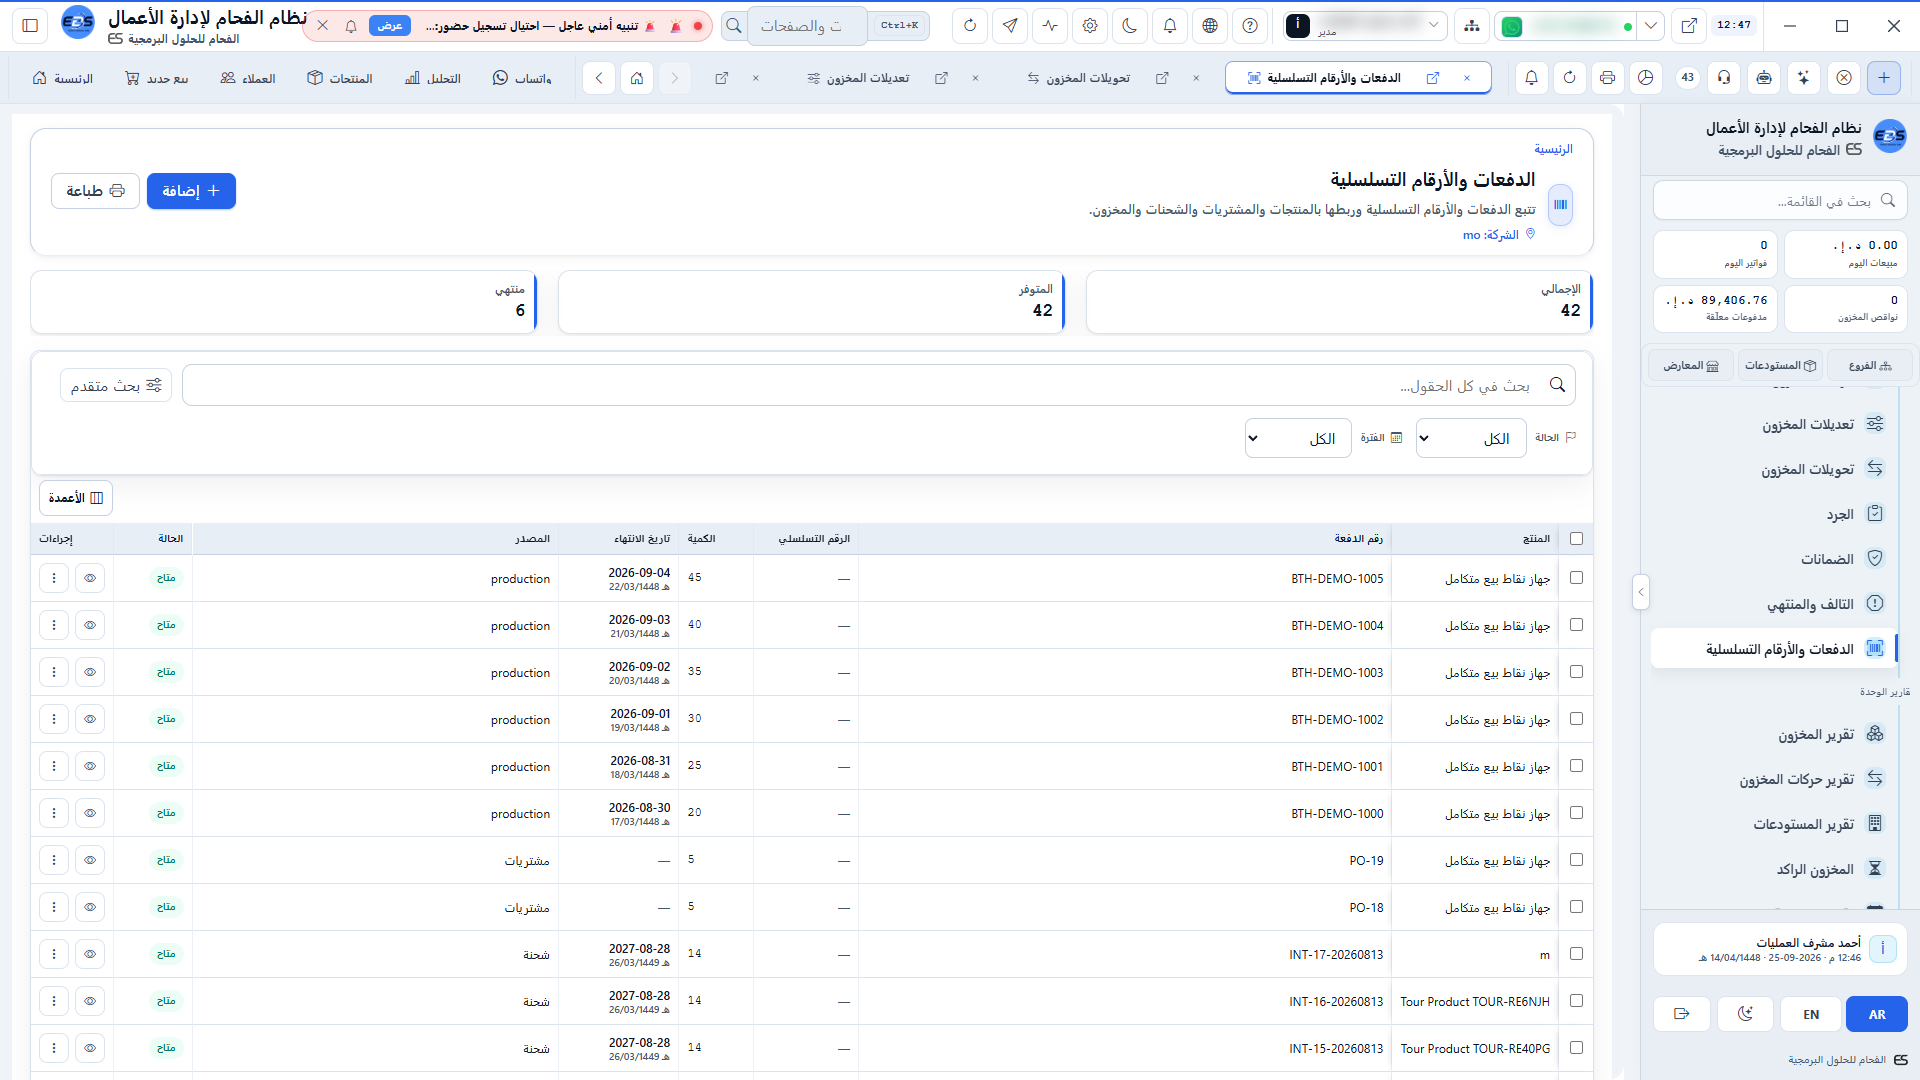
Task: Open the العملاء menu
Action: pos(248,78)
